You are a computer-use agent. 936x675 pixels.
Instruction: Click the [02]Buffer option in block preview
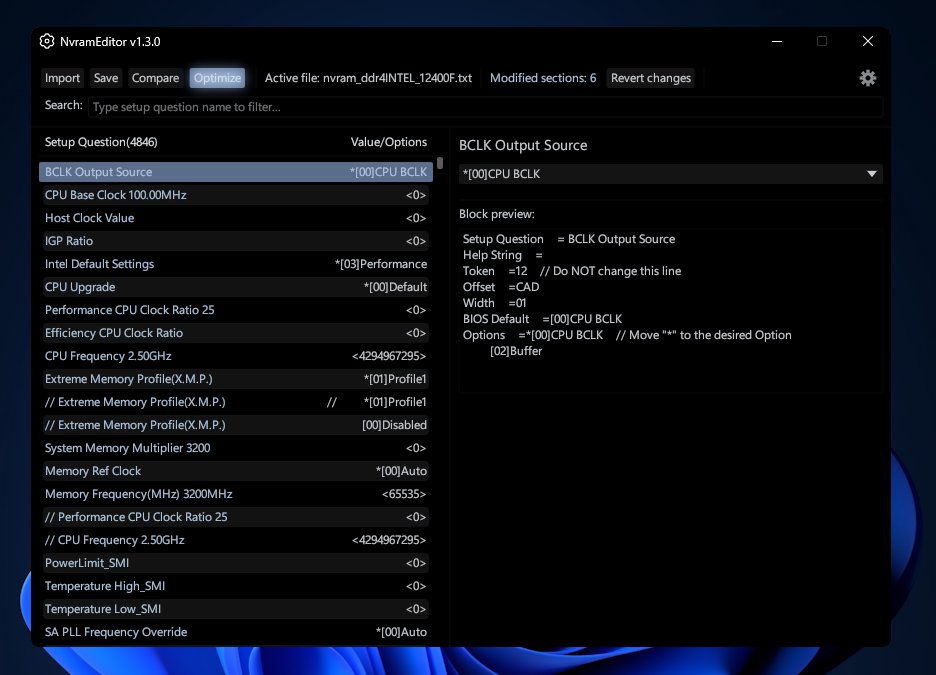[516, 351]
